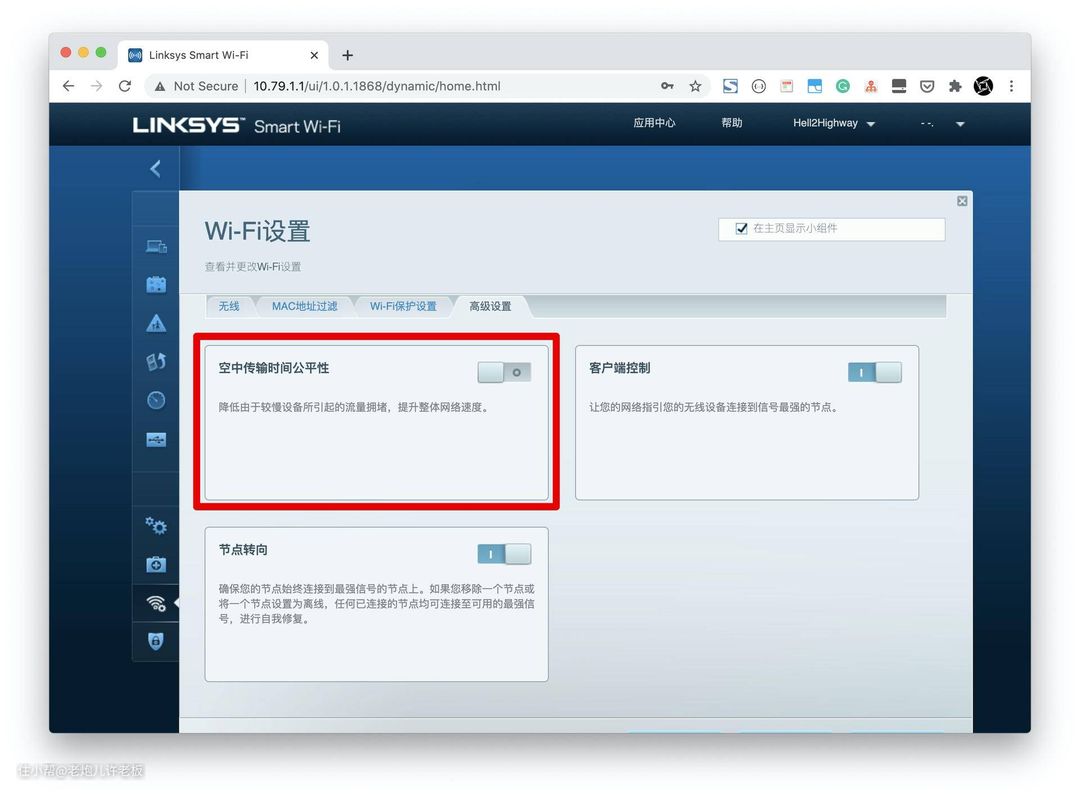Viewport: 1080px width, 798px height.
Task: Switch to the 无线 tab
Action: pyautogui.click(x=229, y=306)
